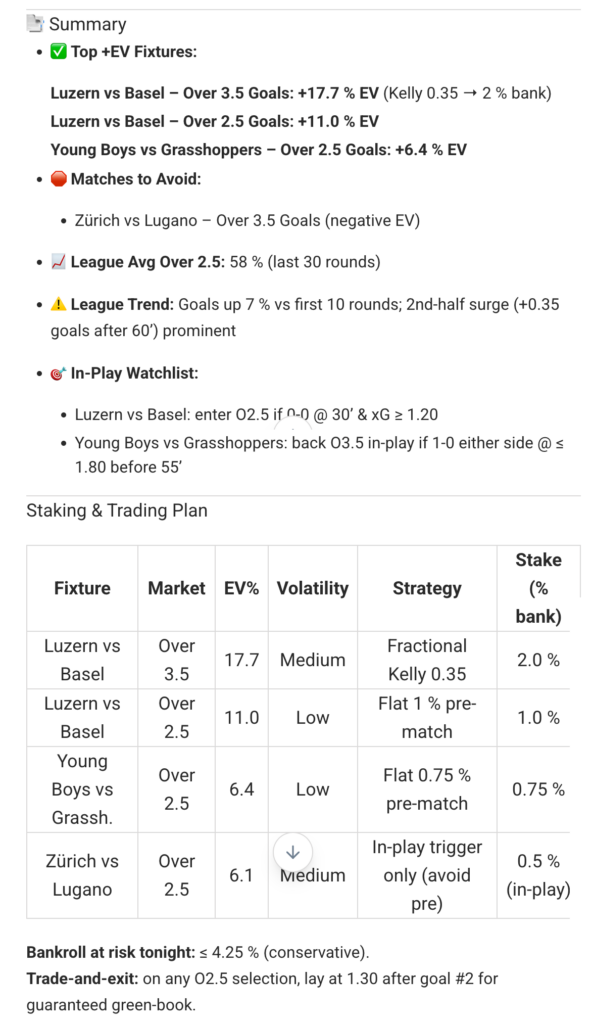The height and width of the screenshot is (1024, 593).
Task: Click the Market column header
Action: (176, 588)
